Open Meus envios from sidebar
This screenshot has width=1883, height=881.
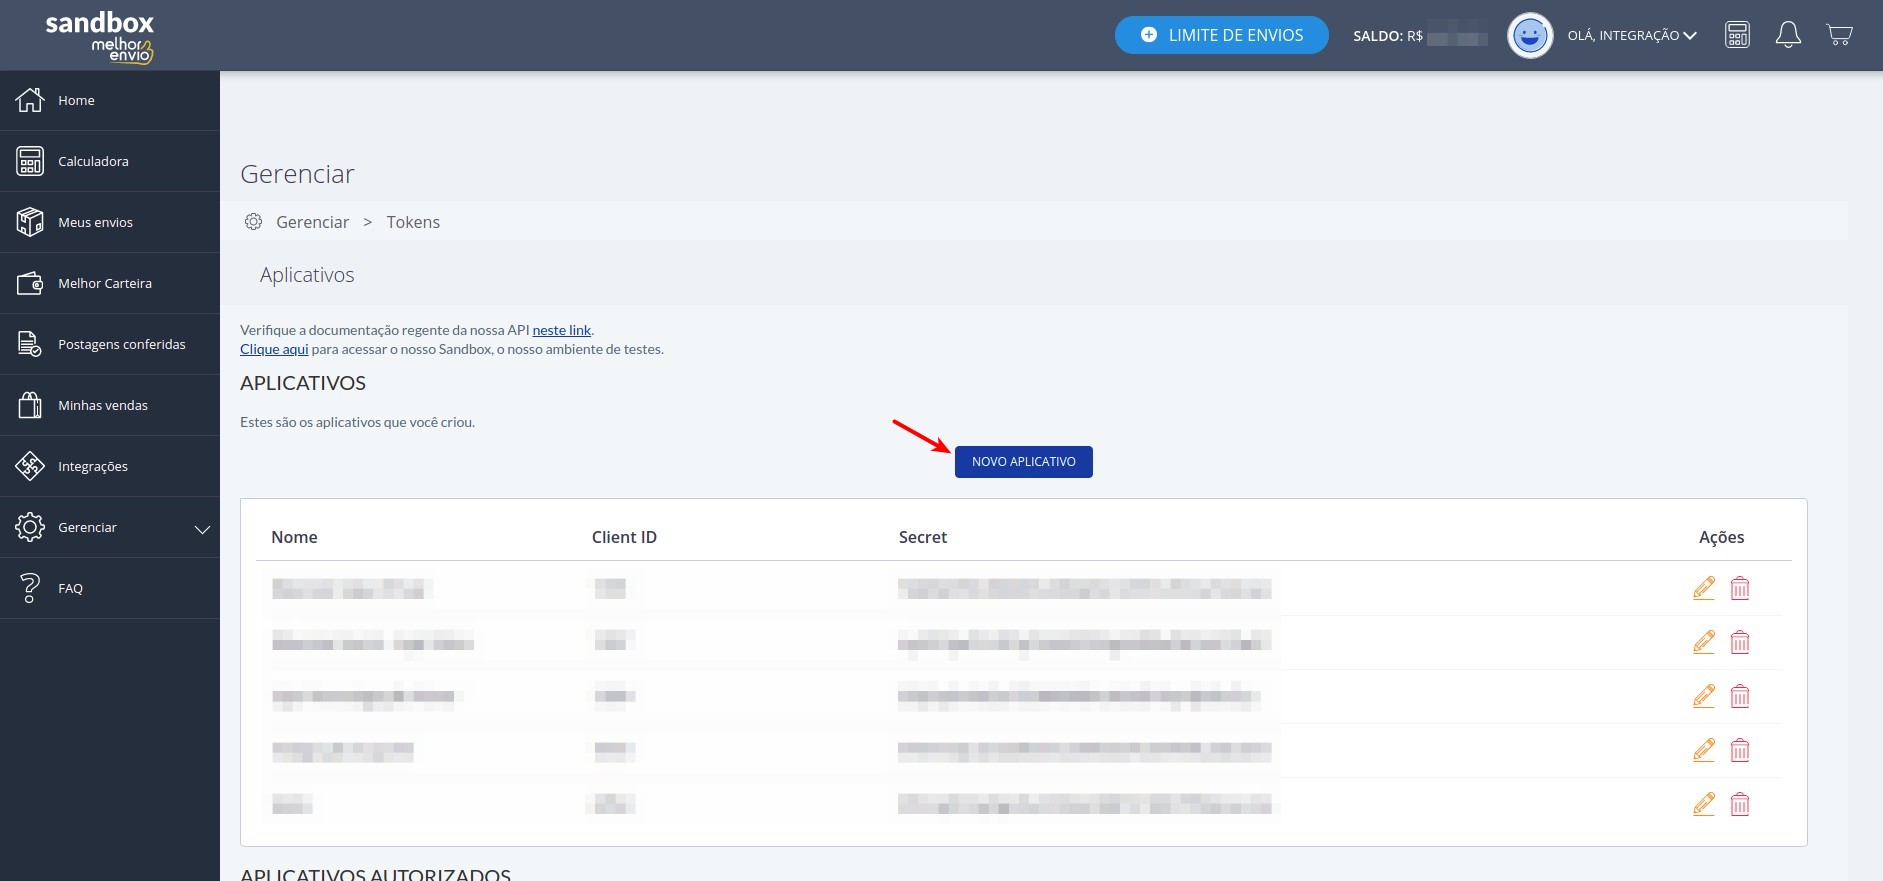(95, 222)
